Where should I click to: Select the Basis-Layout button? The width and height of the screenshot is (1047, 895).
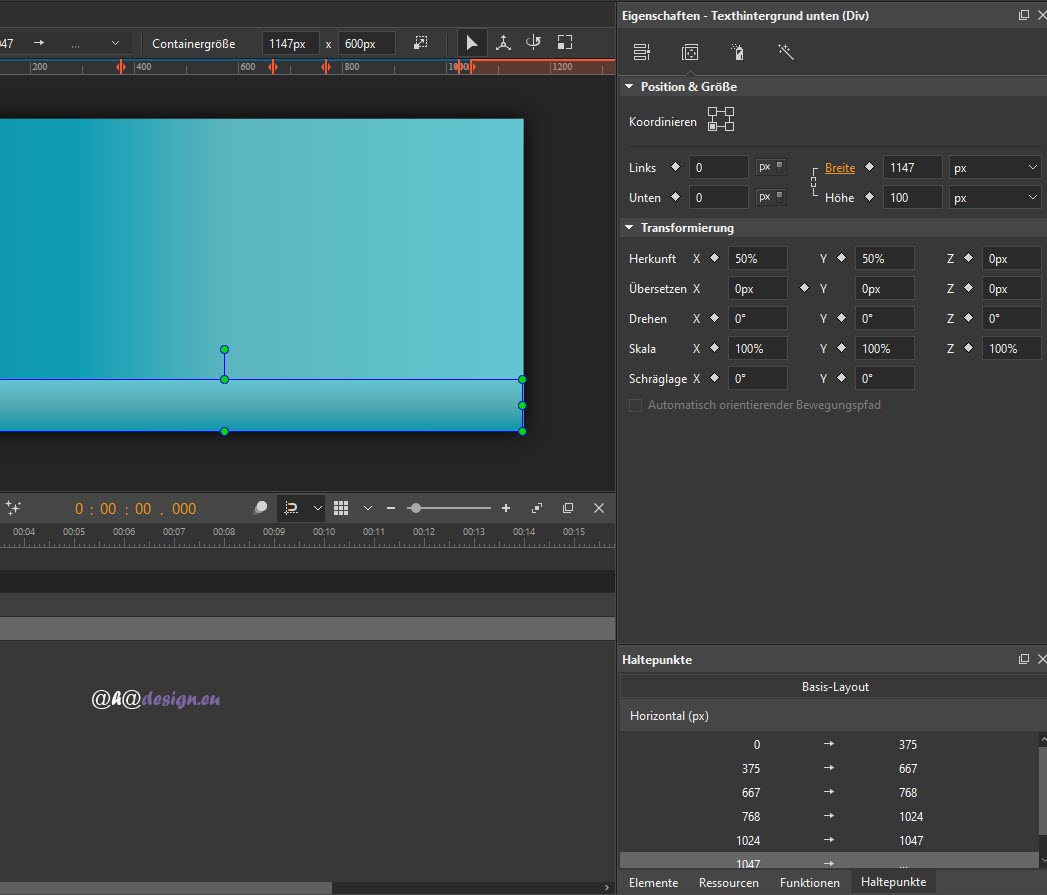835,687
